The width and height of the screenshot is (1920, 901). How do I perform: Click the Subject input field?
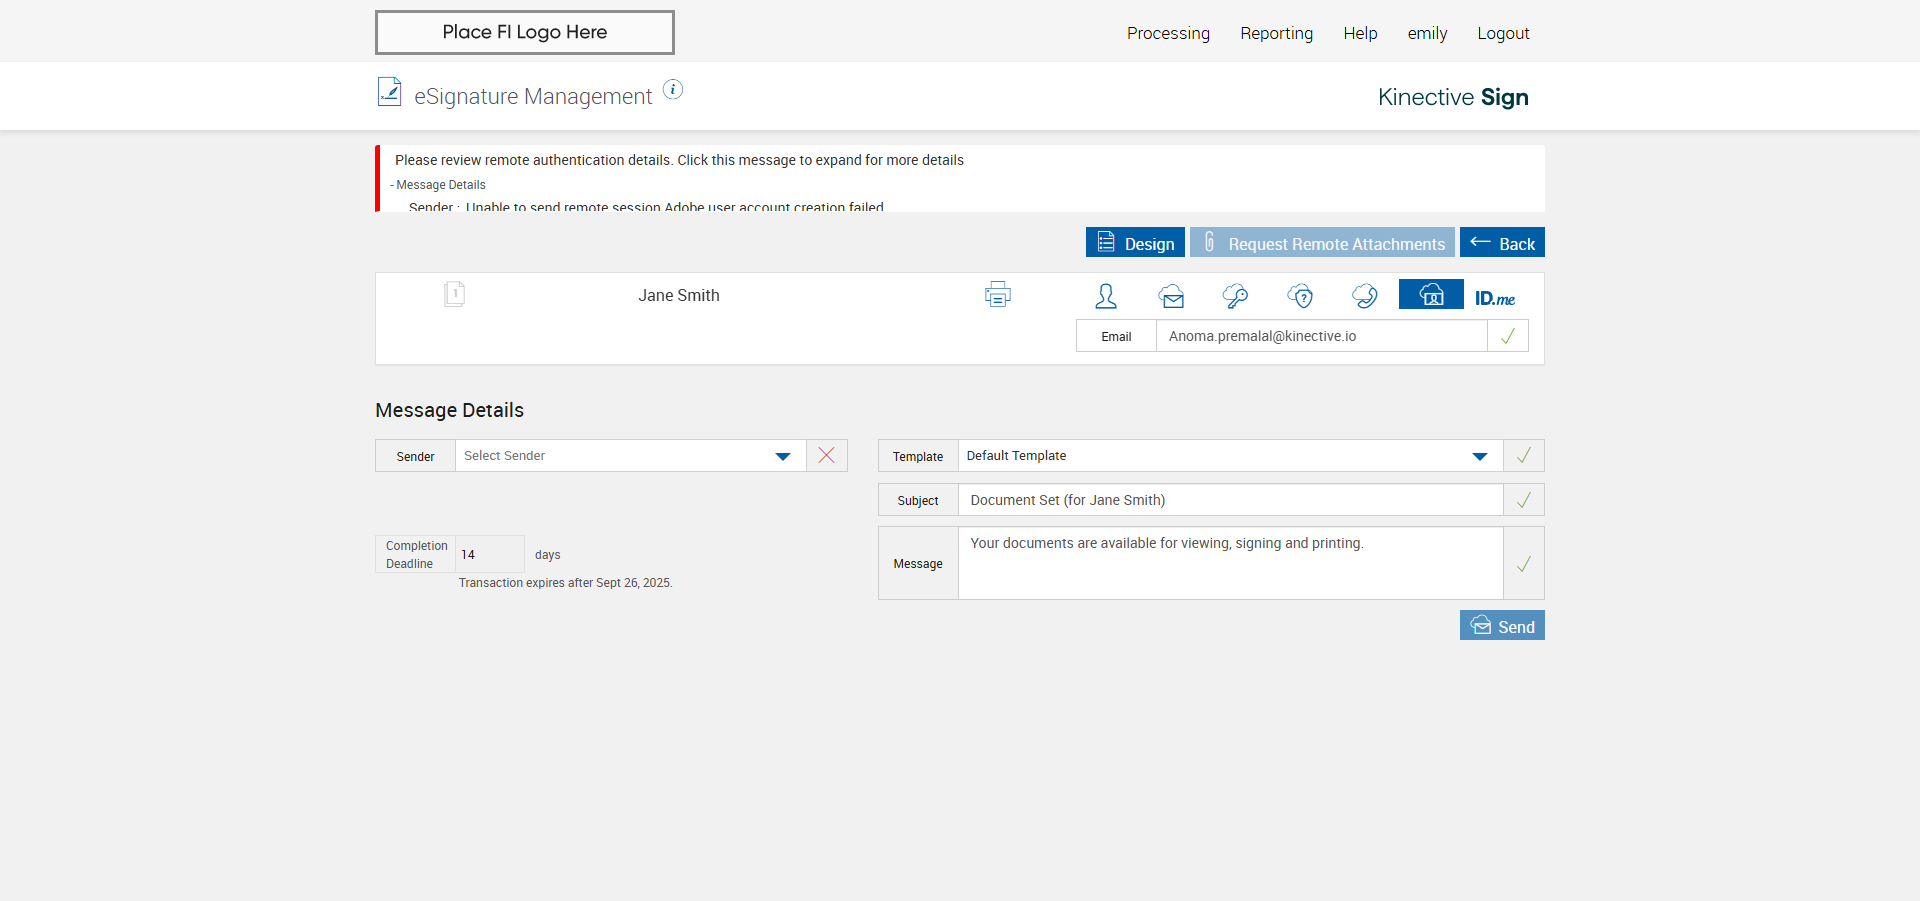tap(1231, 500)
